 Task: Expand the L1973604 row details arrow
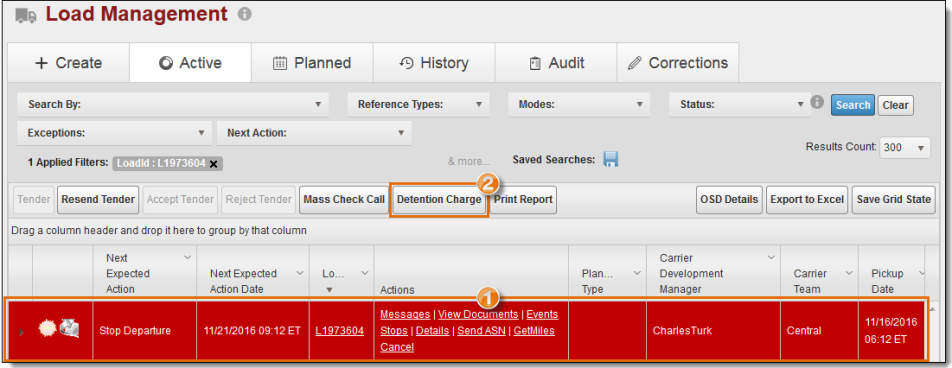click(x=22, y=333)
